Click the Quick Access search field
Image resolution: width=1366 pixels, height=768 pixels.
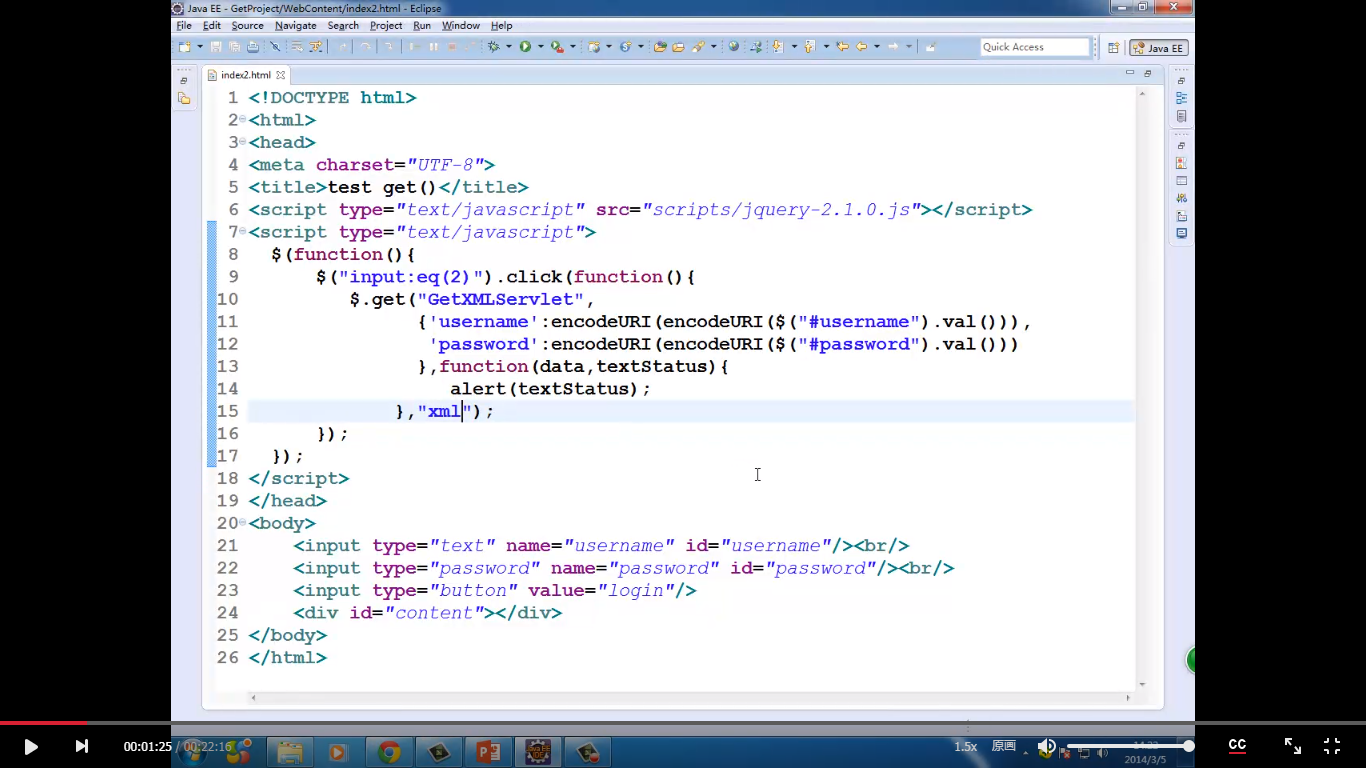1035,47
